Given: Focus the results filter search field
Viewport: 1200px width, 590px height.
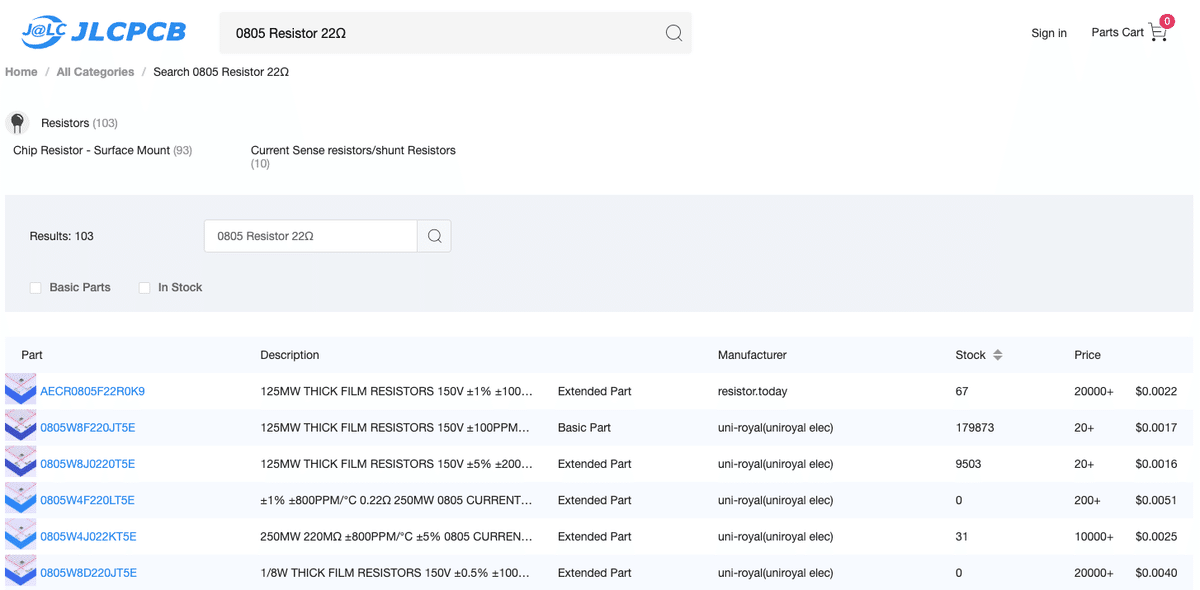Looking at the screenshot, I should click(x=311, y=236).
